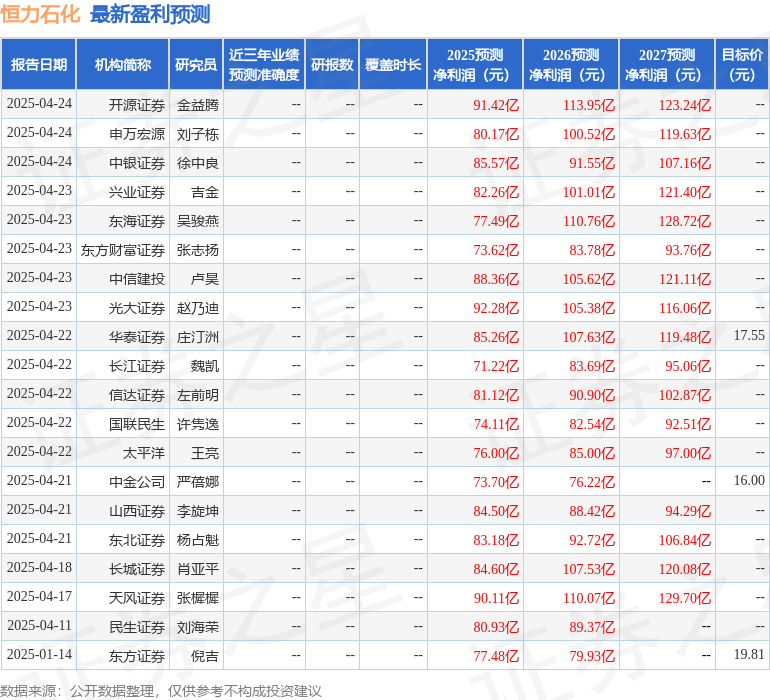Click 近三年业绩预测准确度 column header
770x700 pixels.
click(264, 65)
